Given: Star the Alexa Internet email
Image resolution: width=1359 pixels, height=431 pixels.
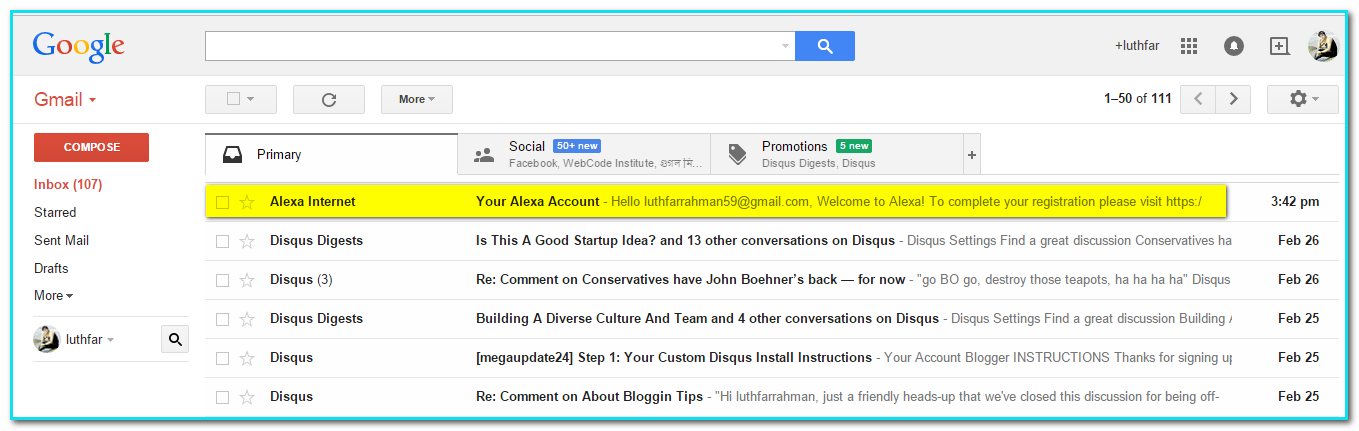Looking at the screenshot, I should pos(247,202).
